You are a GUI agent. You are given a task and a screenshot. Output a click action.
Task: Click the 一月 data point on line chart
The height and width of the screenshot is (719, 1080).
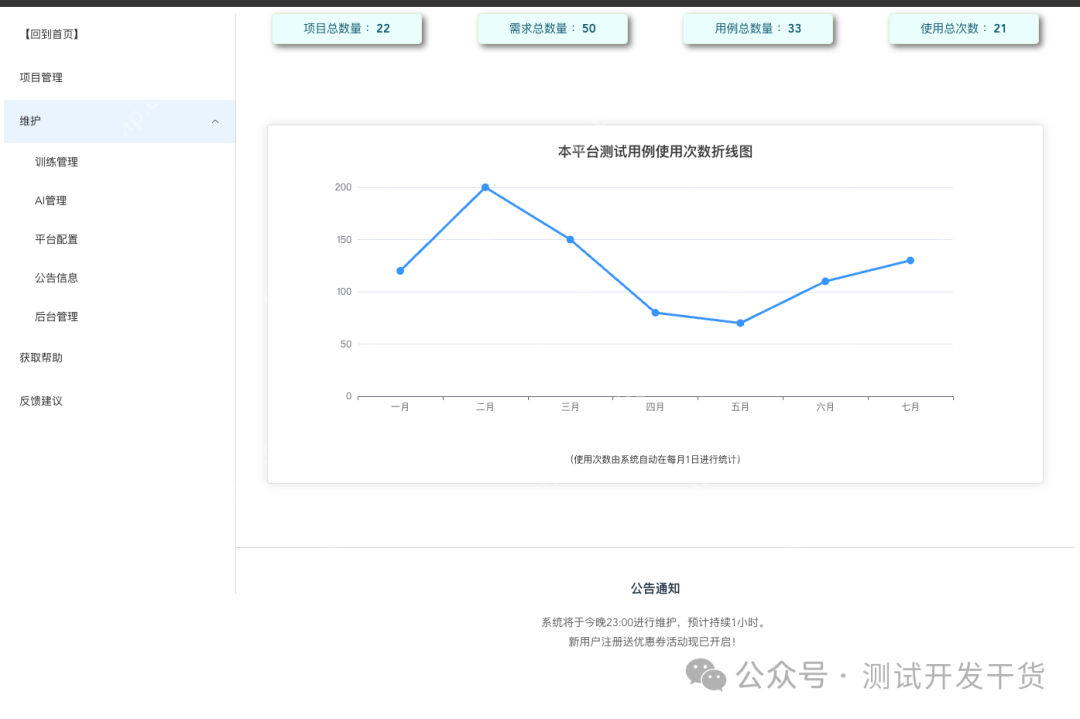(x=400, y=271)
